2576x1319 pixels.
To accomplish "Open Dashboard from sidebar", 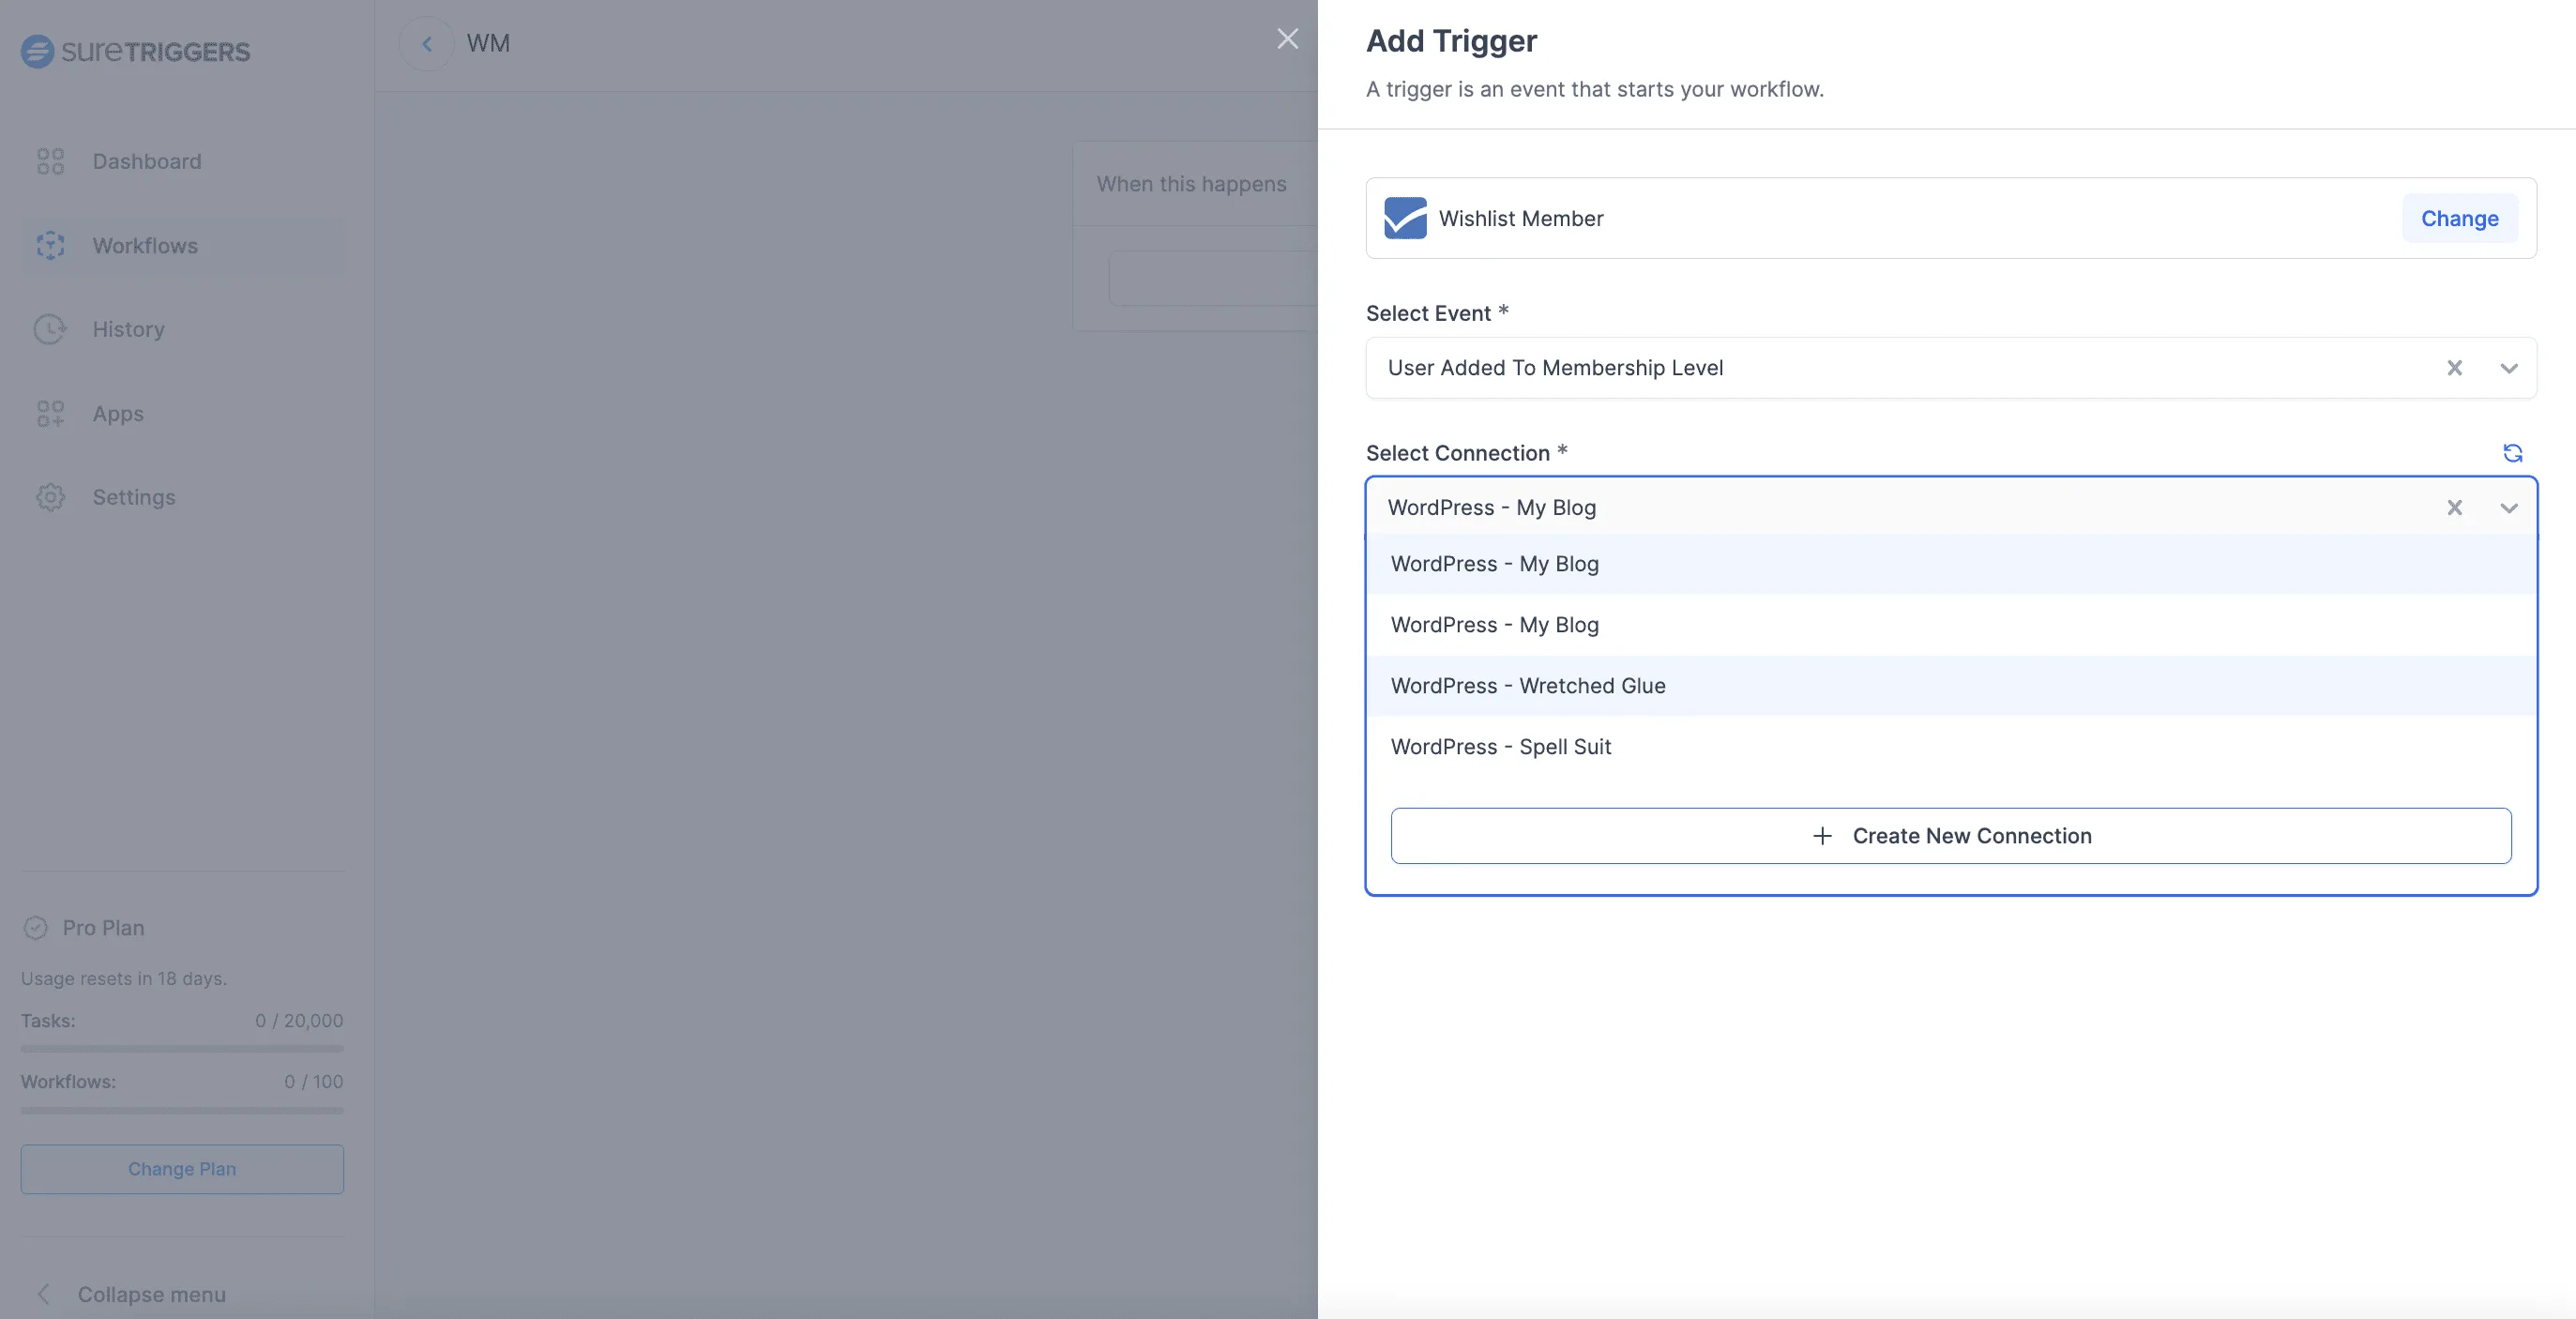I will pyautogui.click(x=146, y=161).
